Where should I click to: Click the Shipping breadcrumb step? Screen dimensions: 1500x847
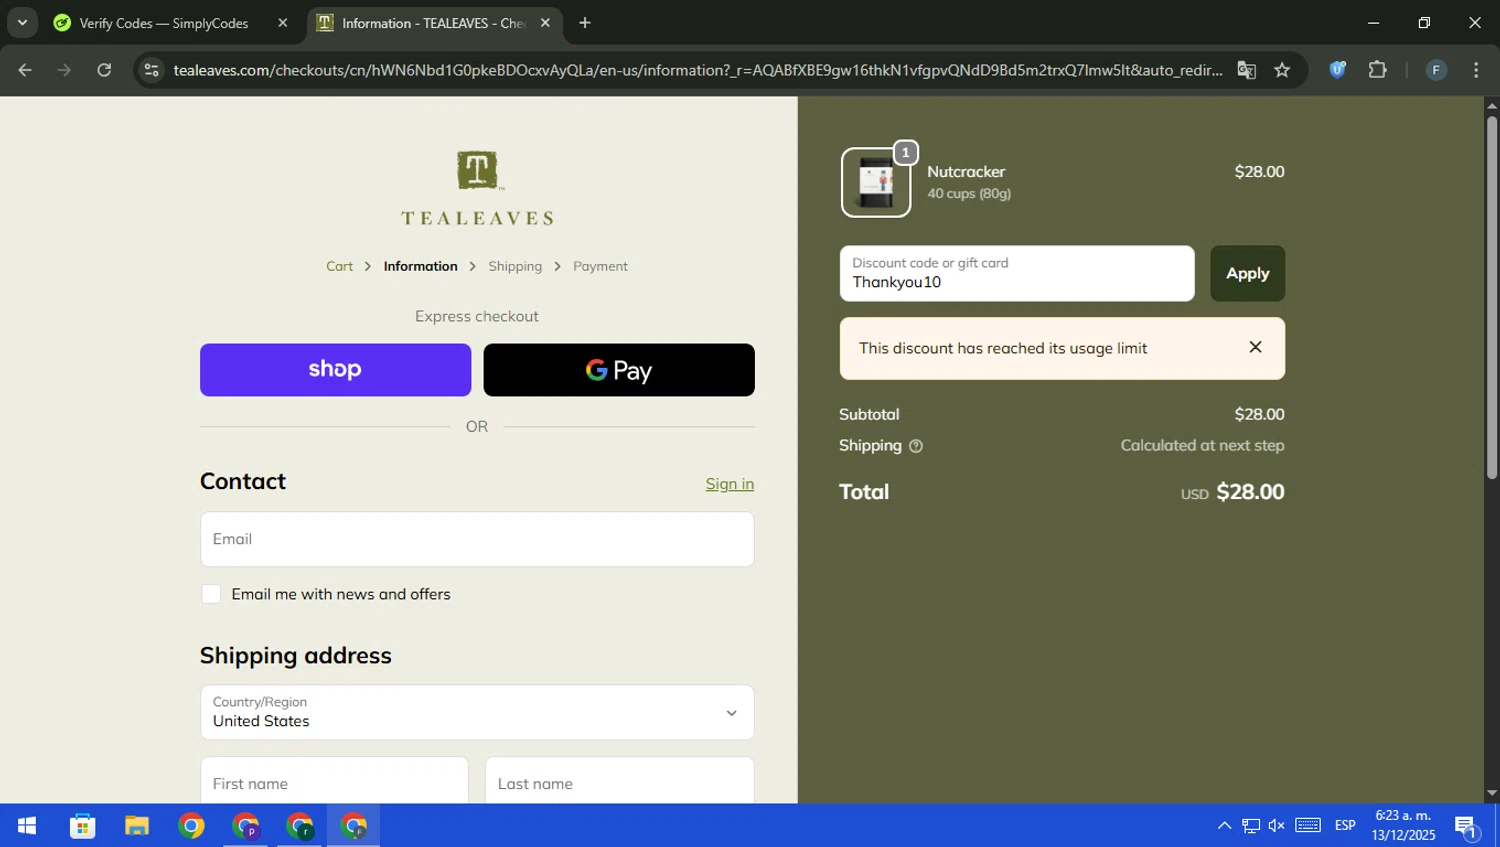pos(515,266)
